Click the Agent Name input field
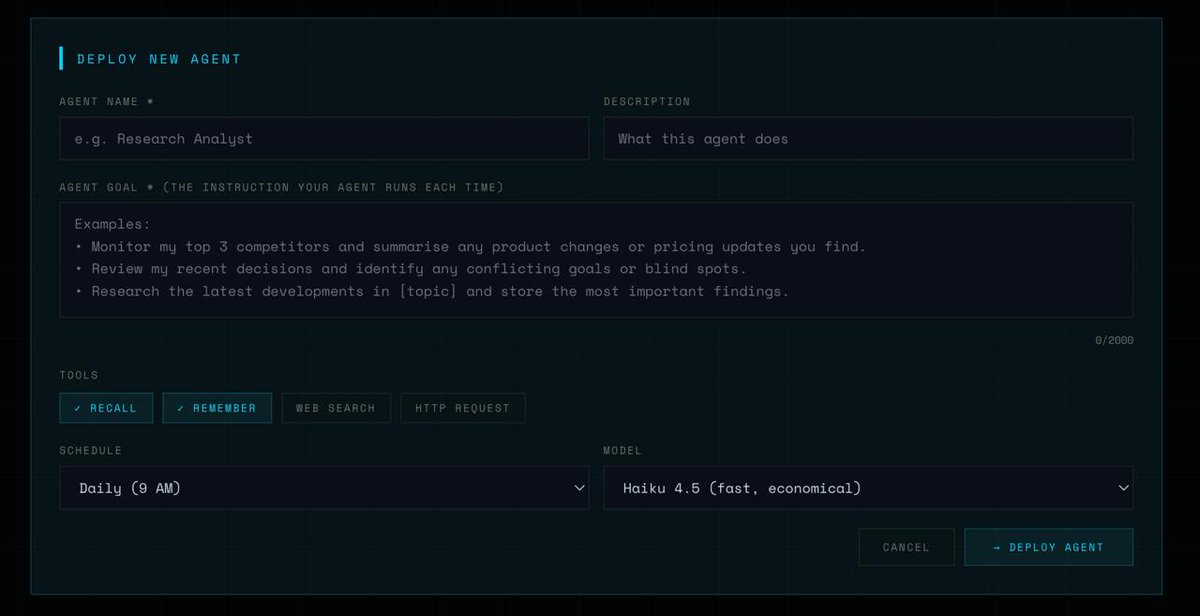 (324, 138)
